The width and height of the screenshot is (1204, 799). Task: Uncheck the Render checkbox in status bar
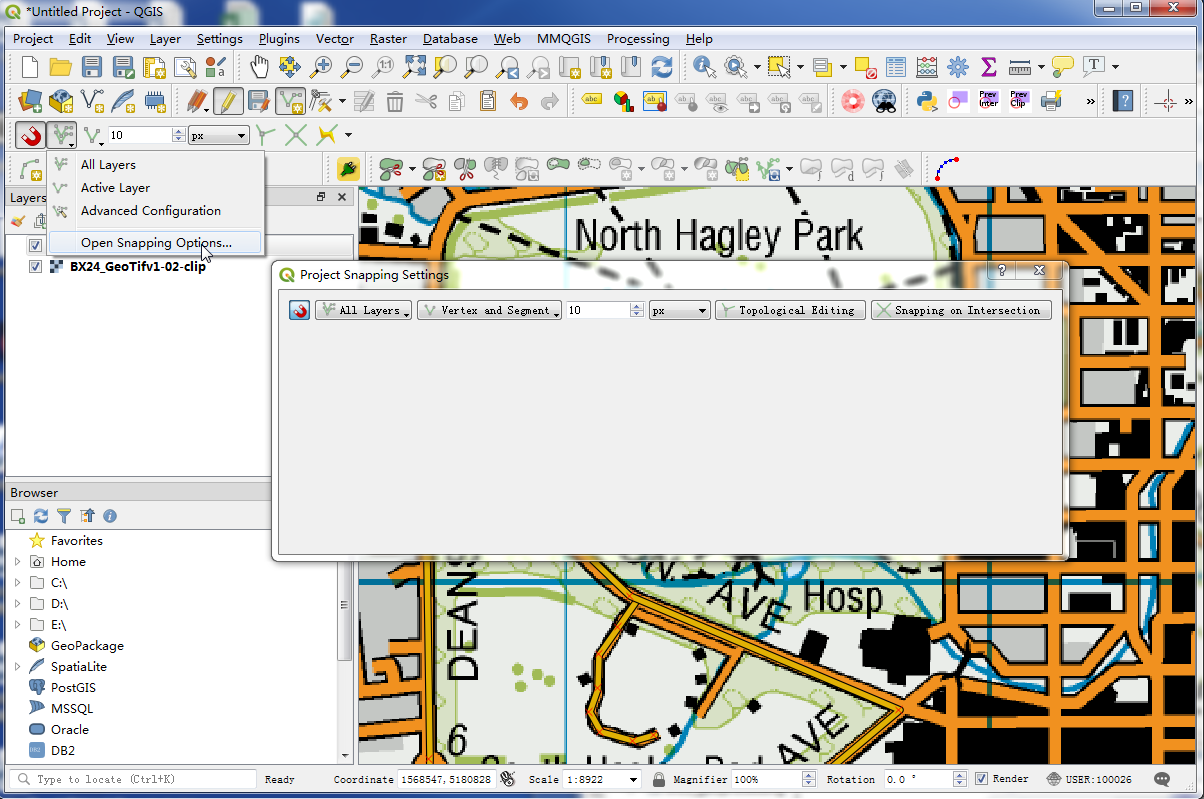pyautogui.click(x=981, y=779)
